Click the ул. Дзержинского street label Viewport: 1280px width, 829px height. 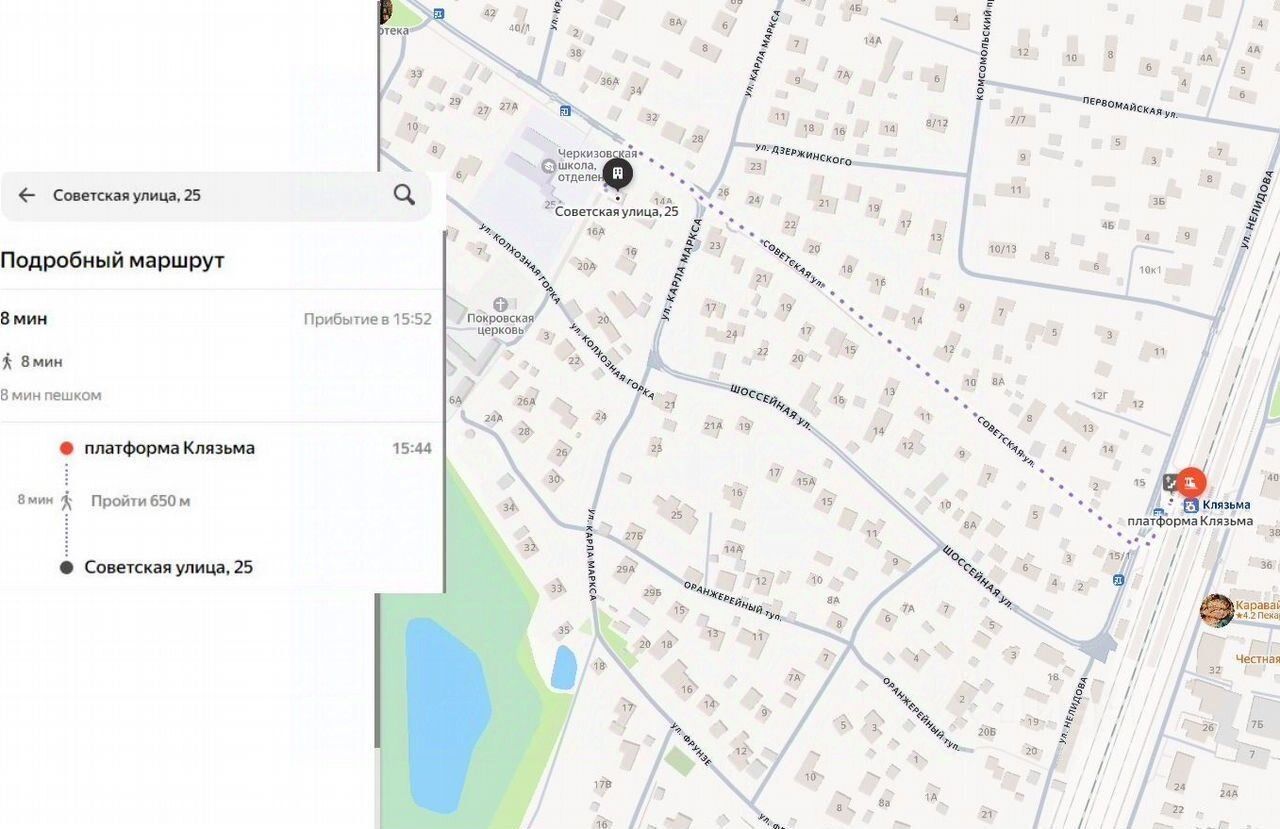(x=804, y=155)
